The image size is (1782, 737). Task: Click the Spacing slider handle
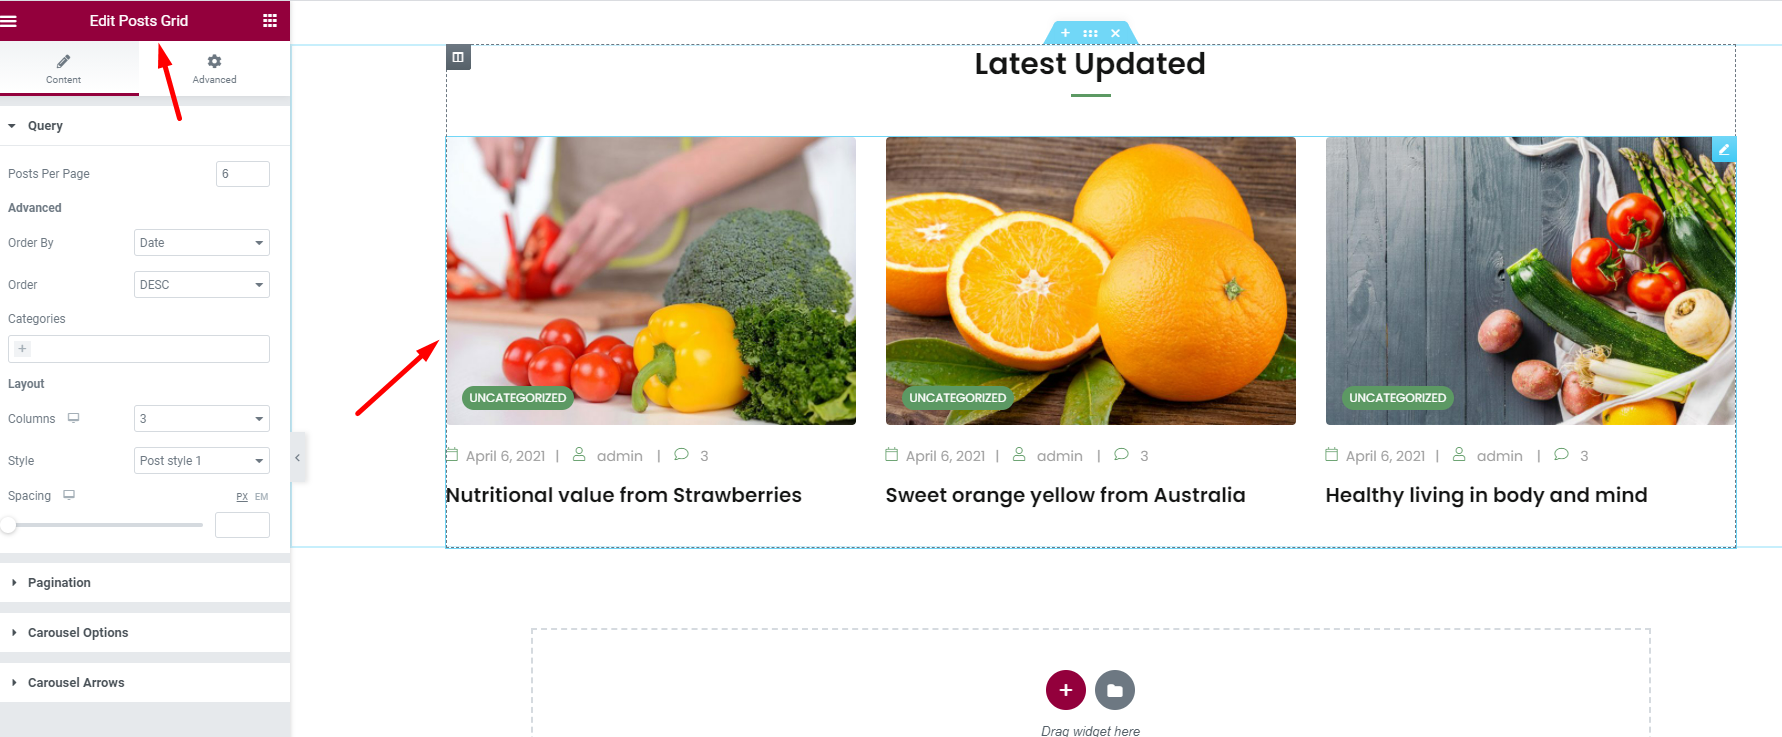click(x=8, y=524)
